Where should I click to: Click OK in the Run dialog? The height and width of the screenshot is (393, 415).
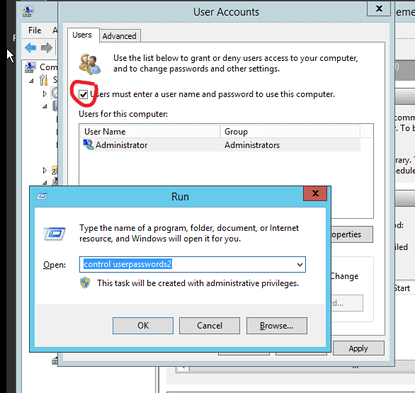pos(143,325)
